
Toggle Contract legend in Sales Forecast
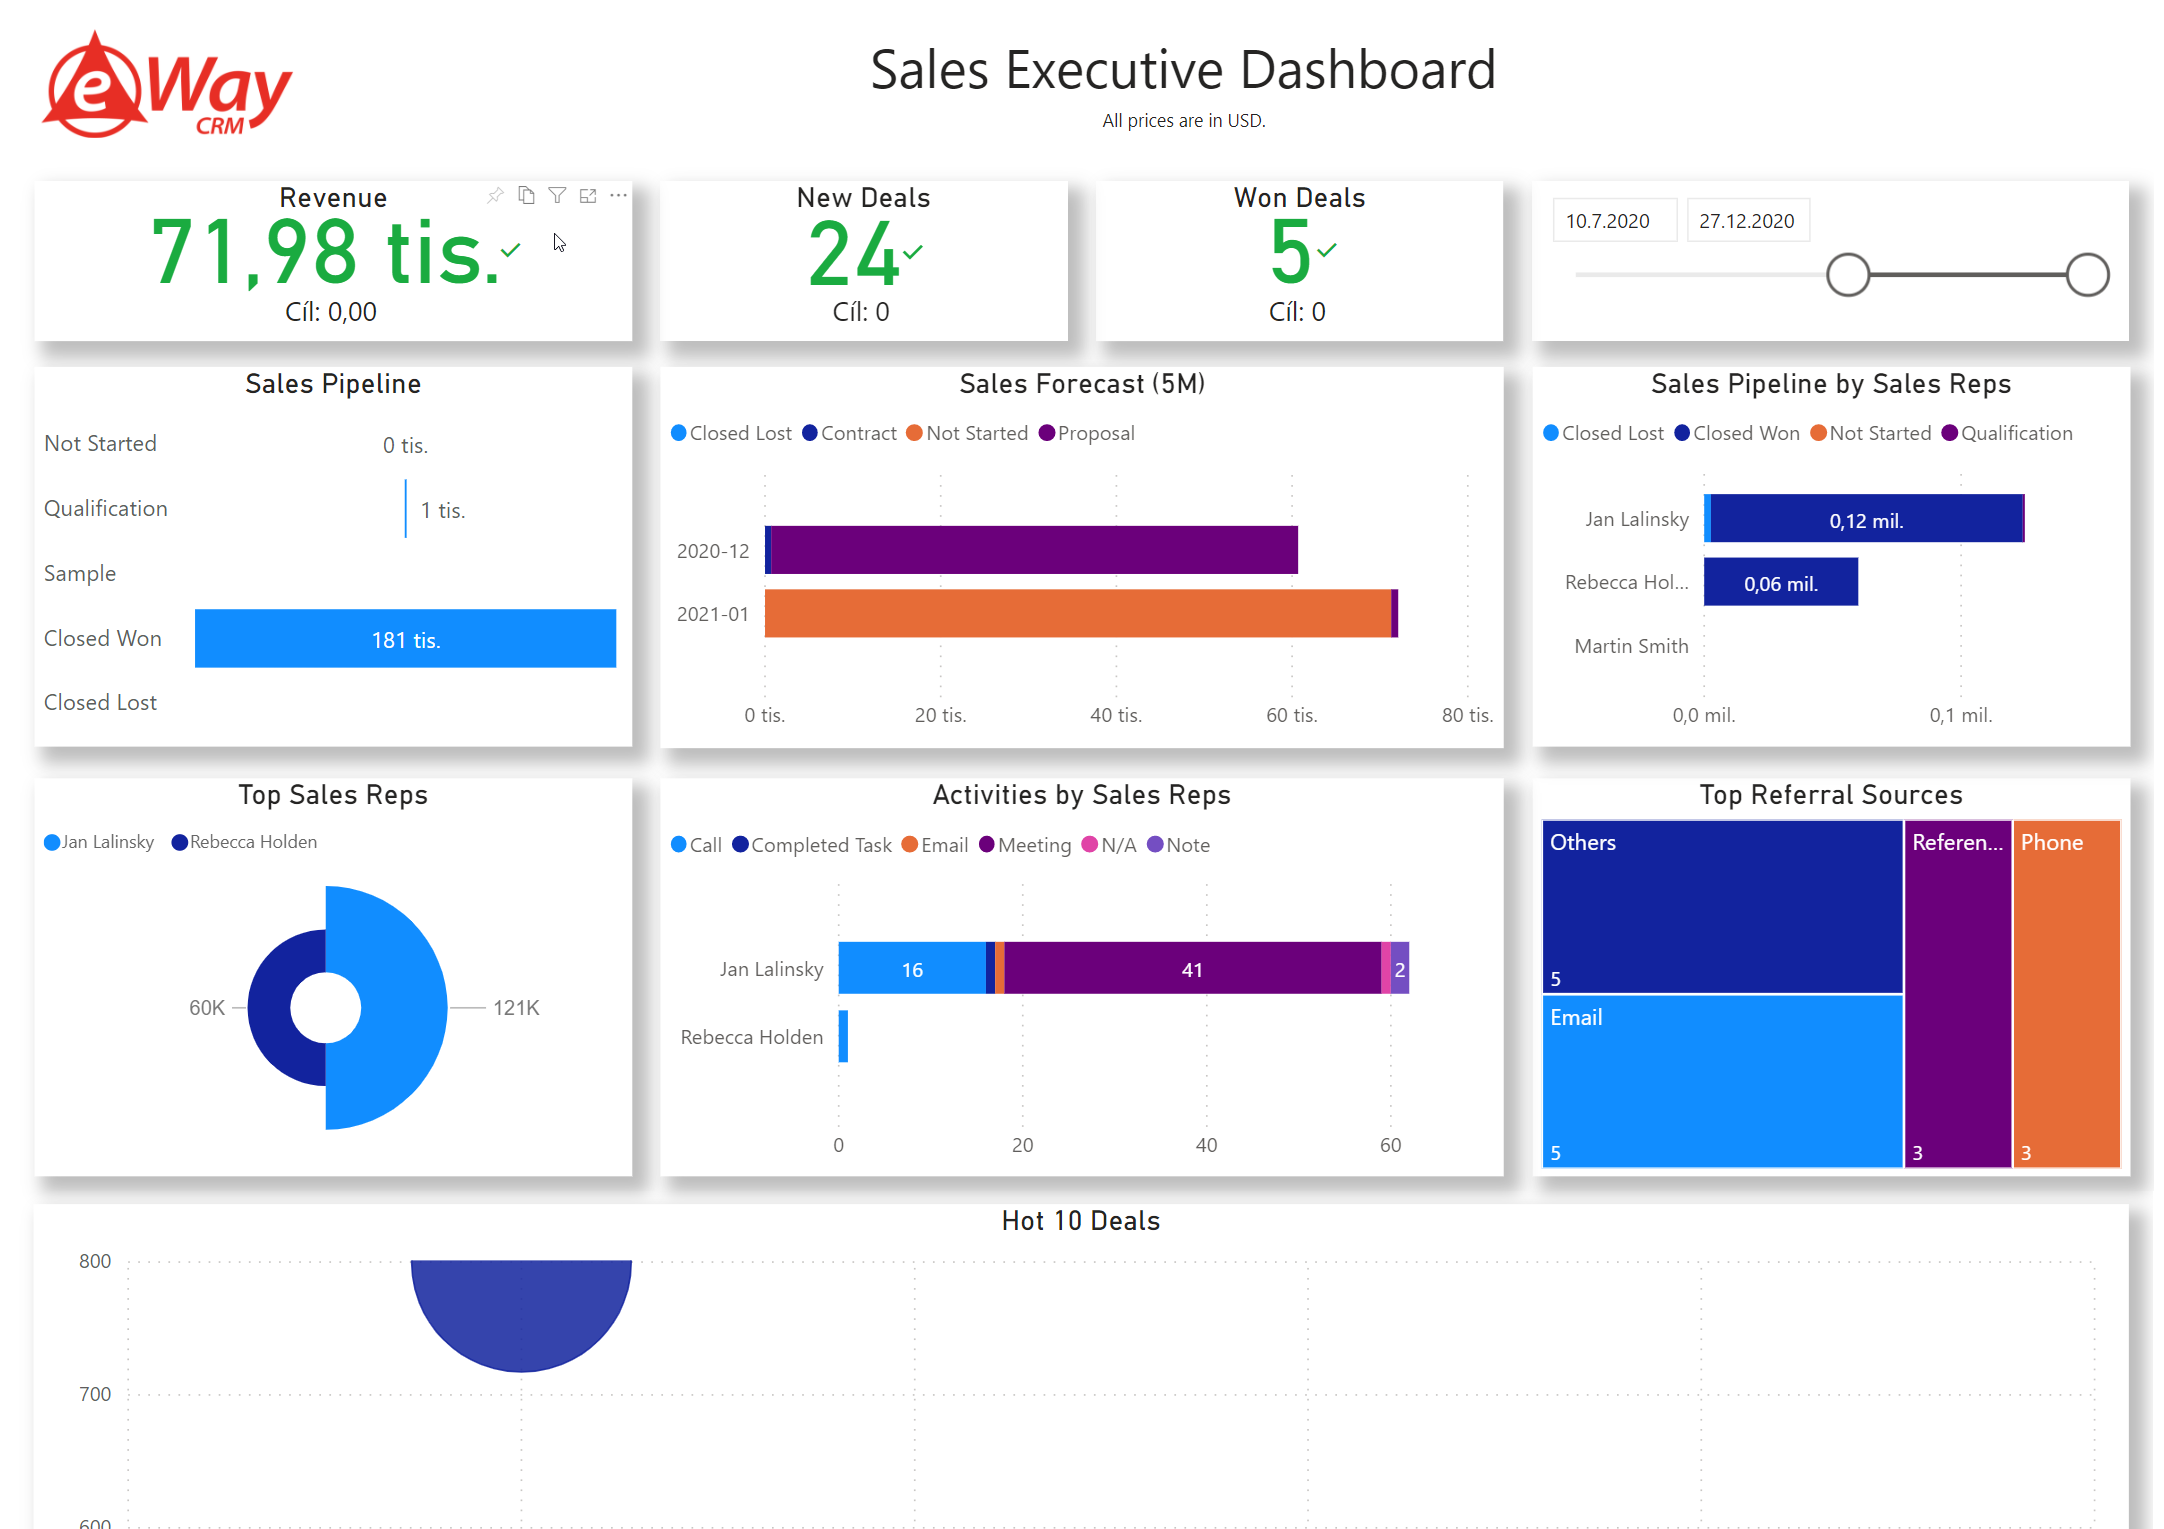(x=849, y=433)
